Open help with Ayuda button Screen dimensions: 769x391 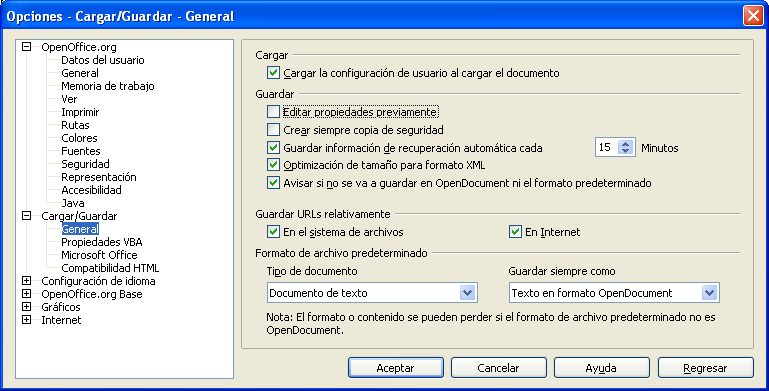point(601,368)
